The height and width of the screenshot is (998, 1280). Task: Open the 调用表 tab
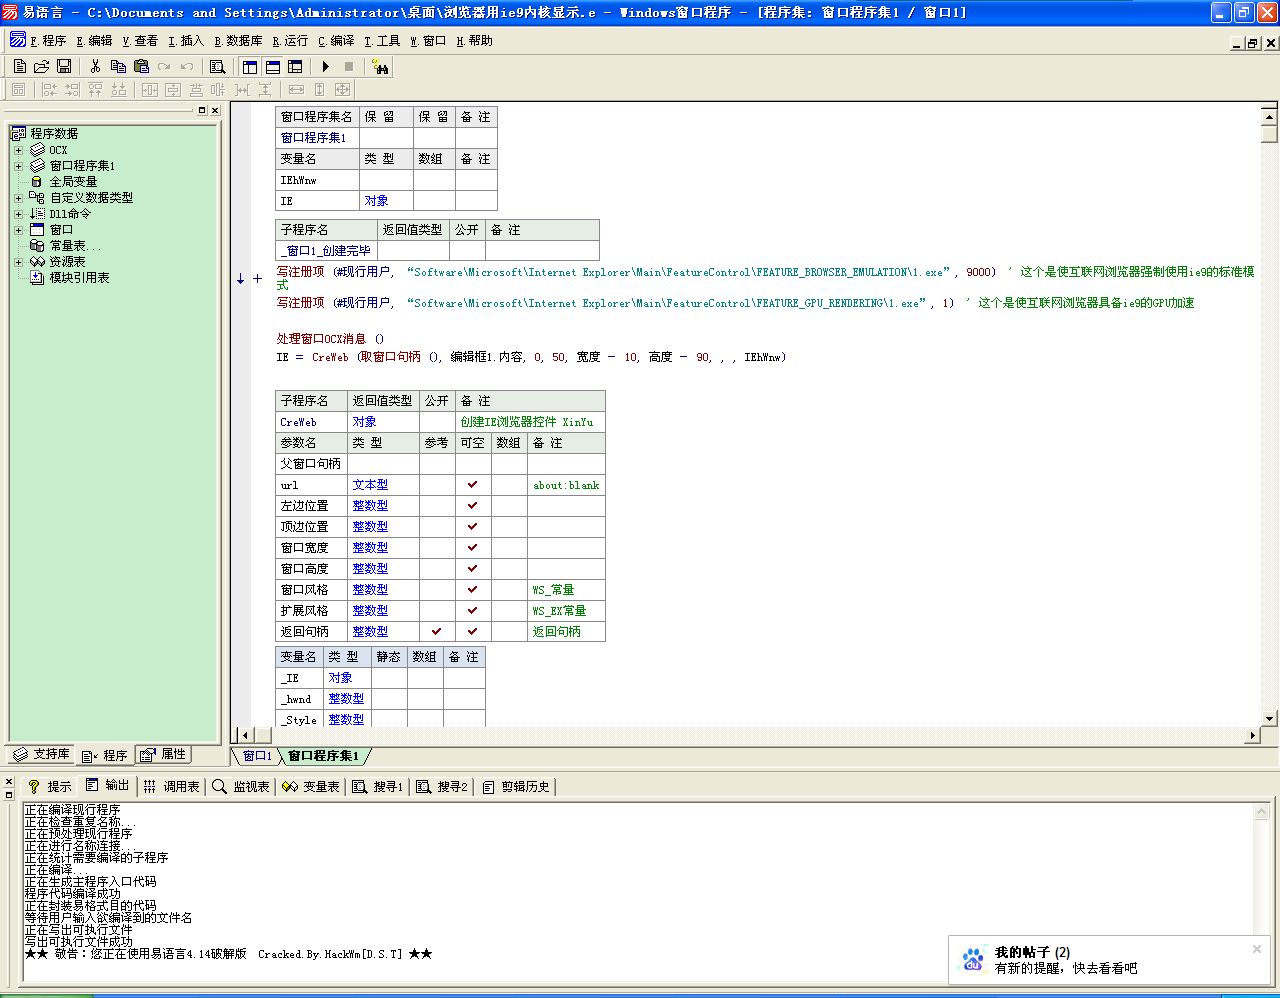coord(171,786)
